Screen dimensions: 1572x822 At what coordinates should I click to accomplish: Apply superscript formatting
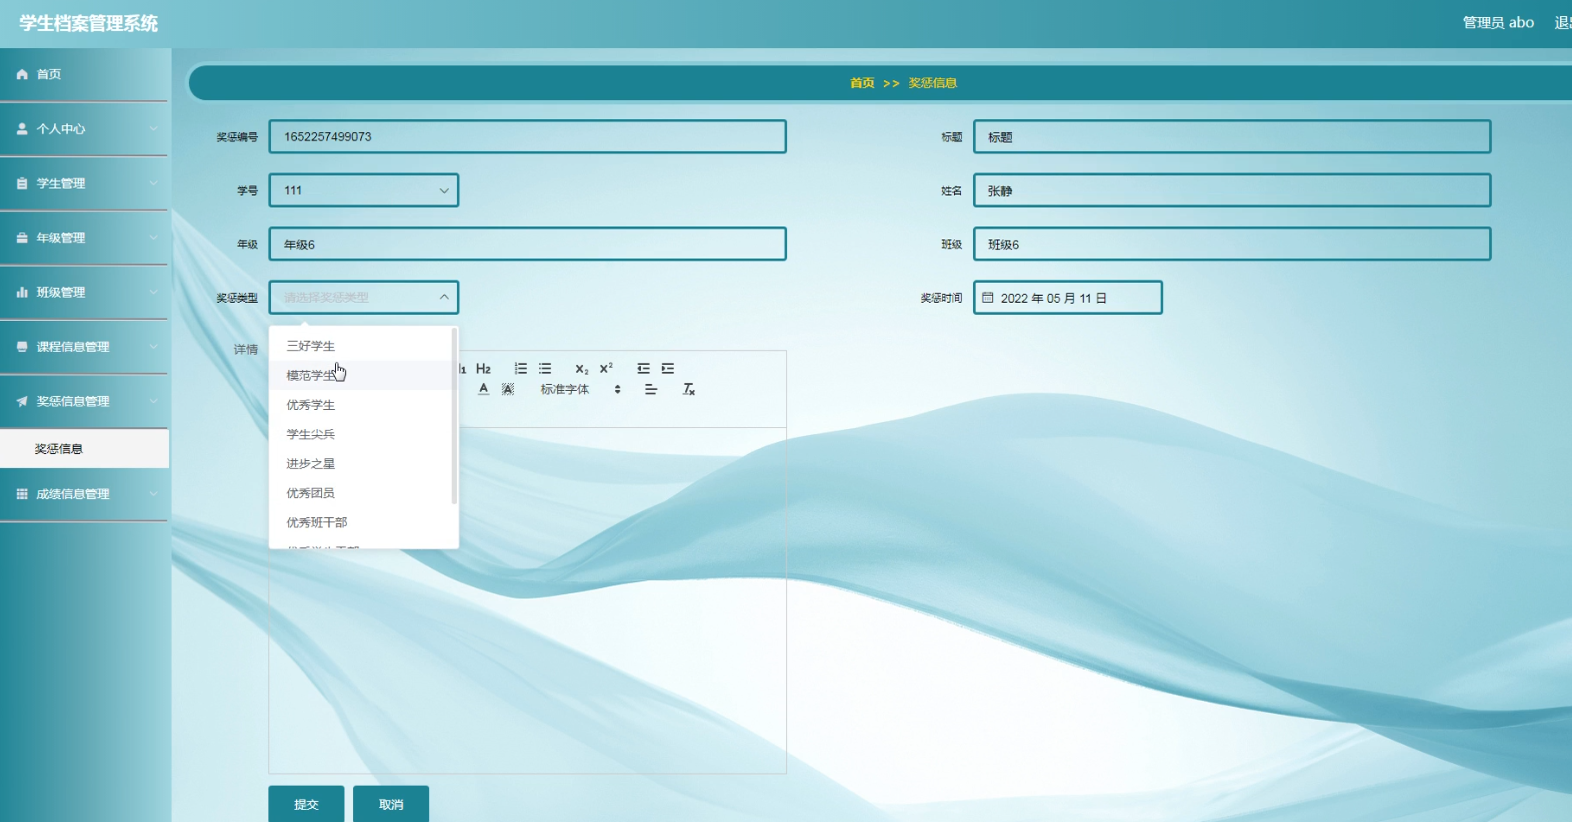(x=606, y=369)
